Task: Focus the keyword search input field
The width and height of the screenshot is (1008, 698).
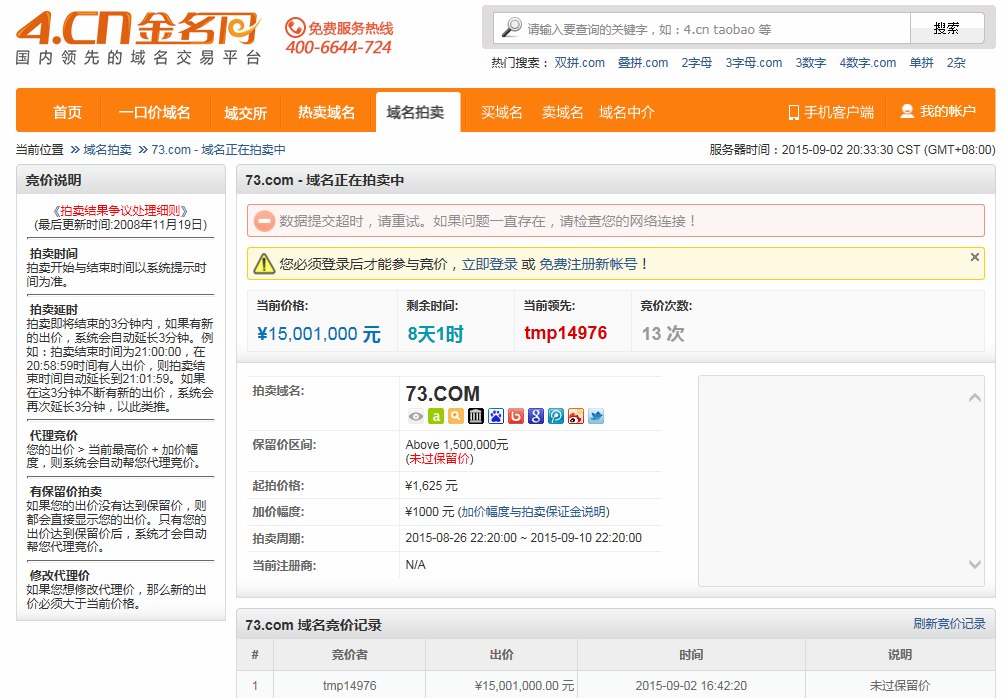Action: pos(715,29)
